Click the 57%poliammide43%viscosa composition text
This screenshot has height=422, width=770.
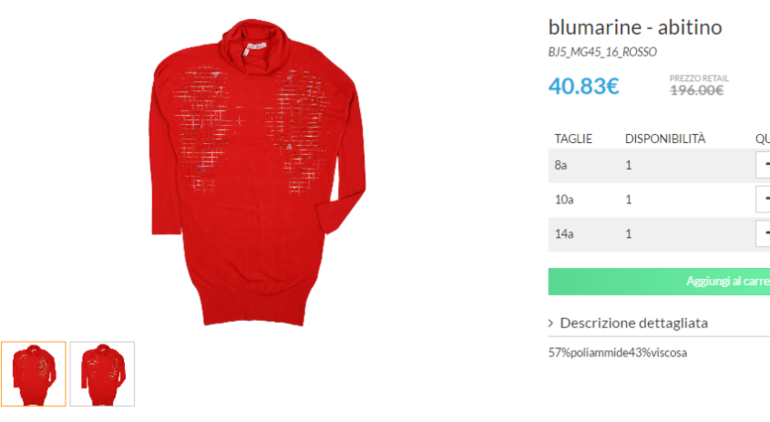tap(618, 353)
